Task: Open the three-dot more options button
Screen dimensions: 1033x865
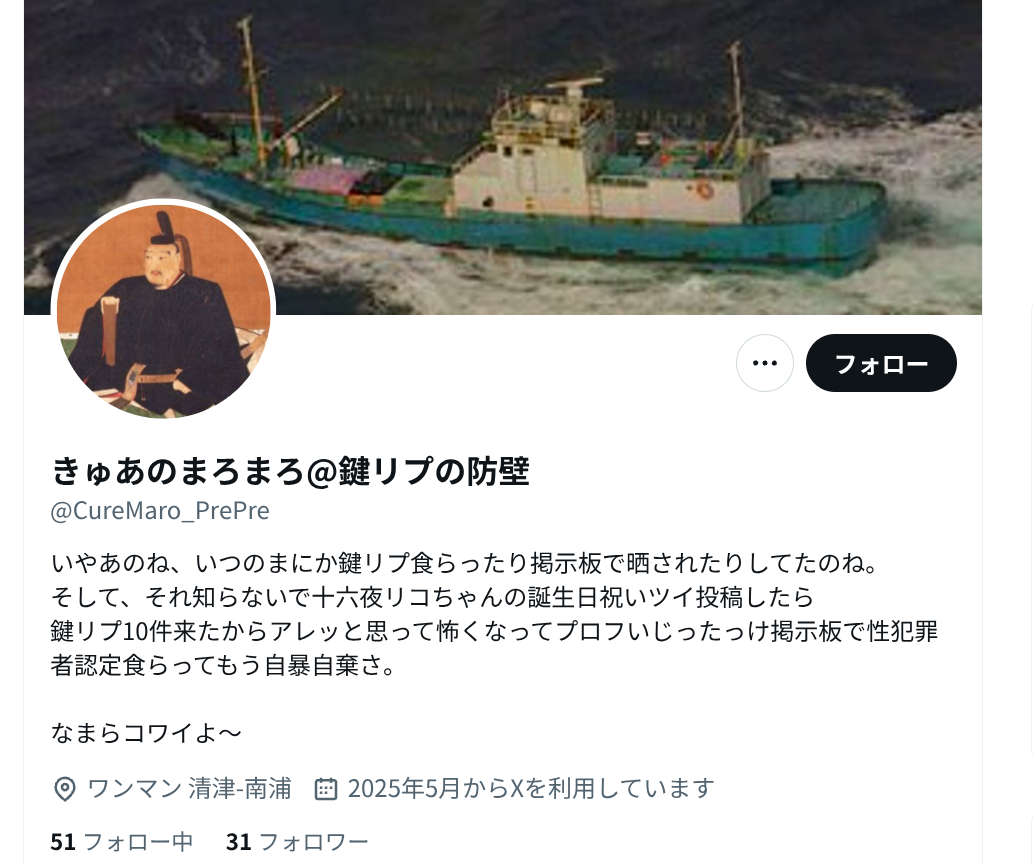Action: tap(764, 363)
